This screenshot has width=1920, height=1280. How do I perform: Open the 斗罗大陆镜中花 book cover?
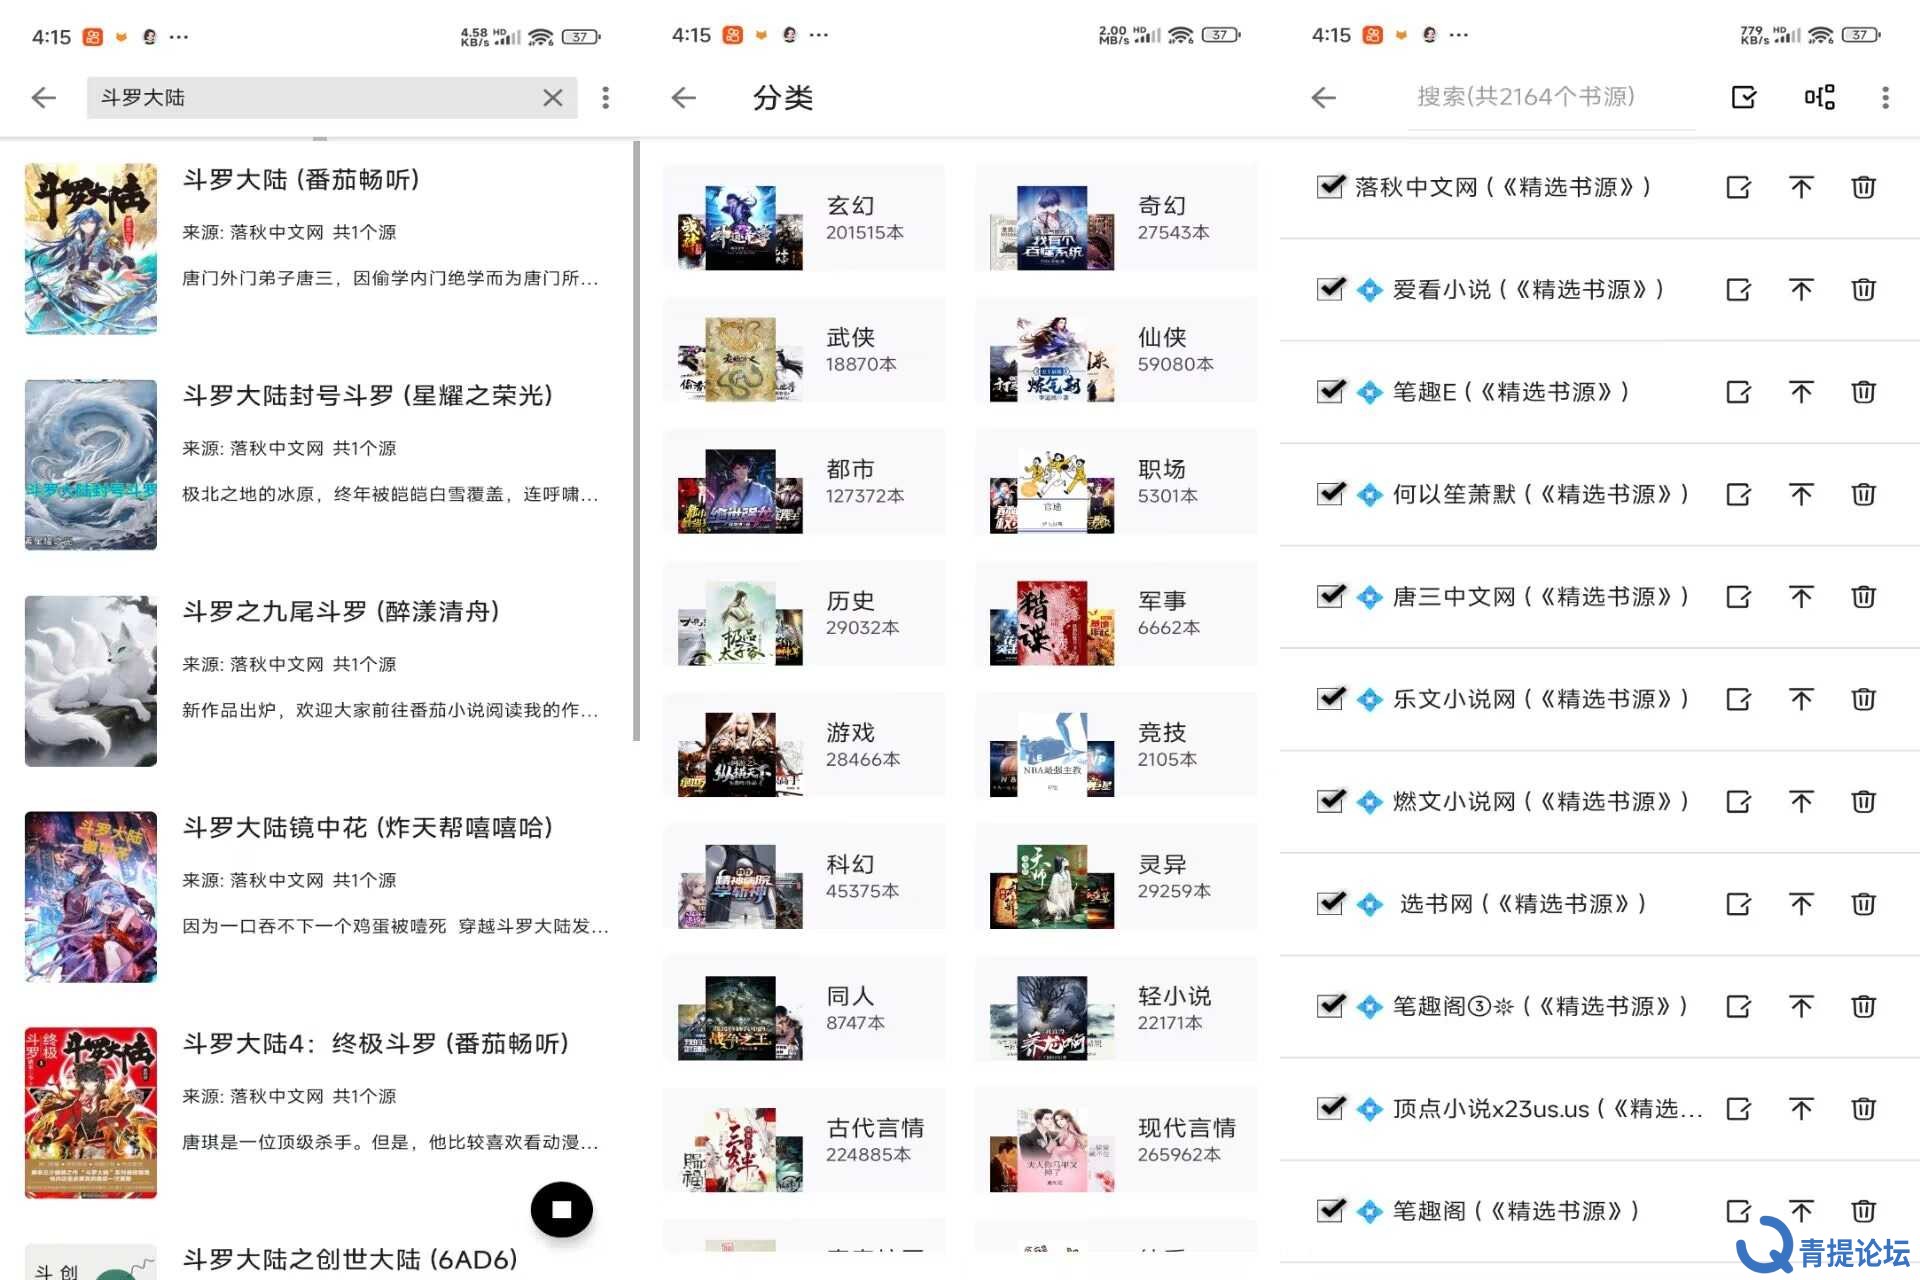(91, 897)
